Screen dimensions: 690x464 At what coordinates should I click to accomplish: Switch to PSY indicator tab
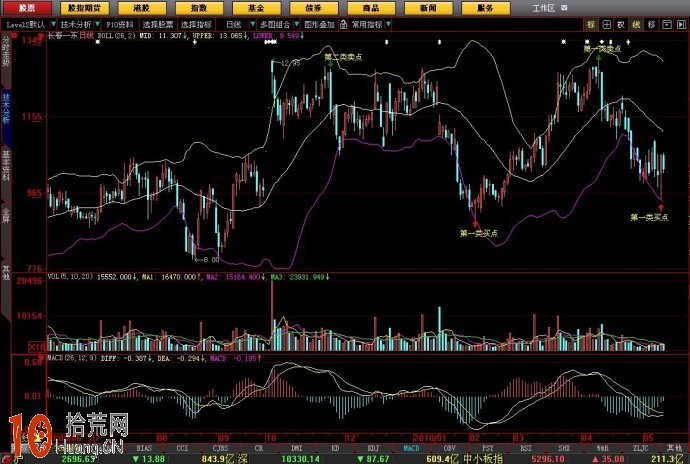coord(488,448)
